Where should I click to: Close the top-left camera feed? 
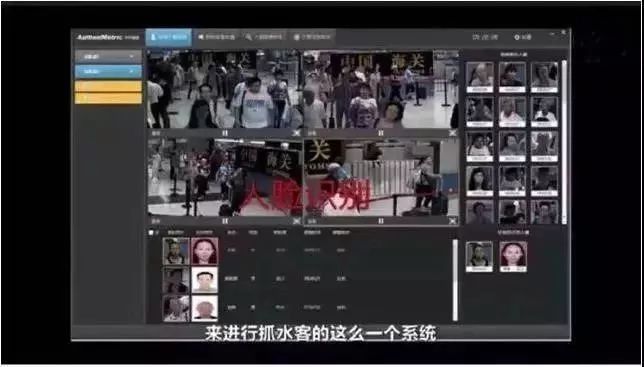tap(297, 133)
